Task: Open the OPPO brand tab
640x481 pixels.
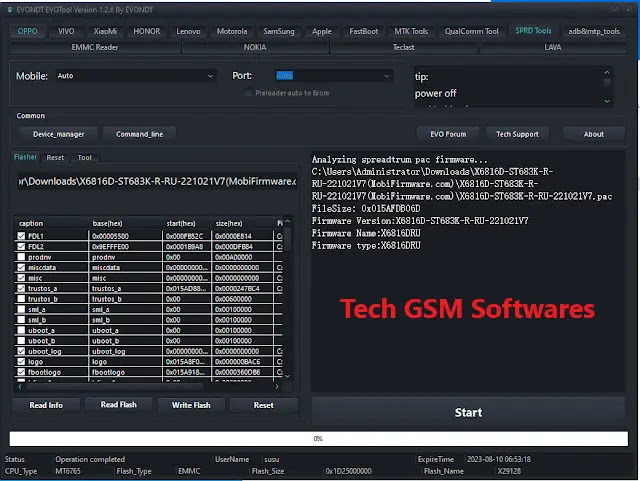Action: click(x=27, y=31)
